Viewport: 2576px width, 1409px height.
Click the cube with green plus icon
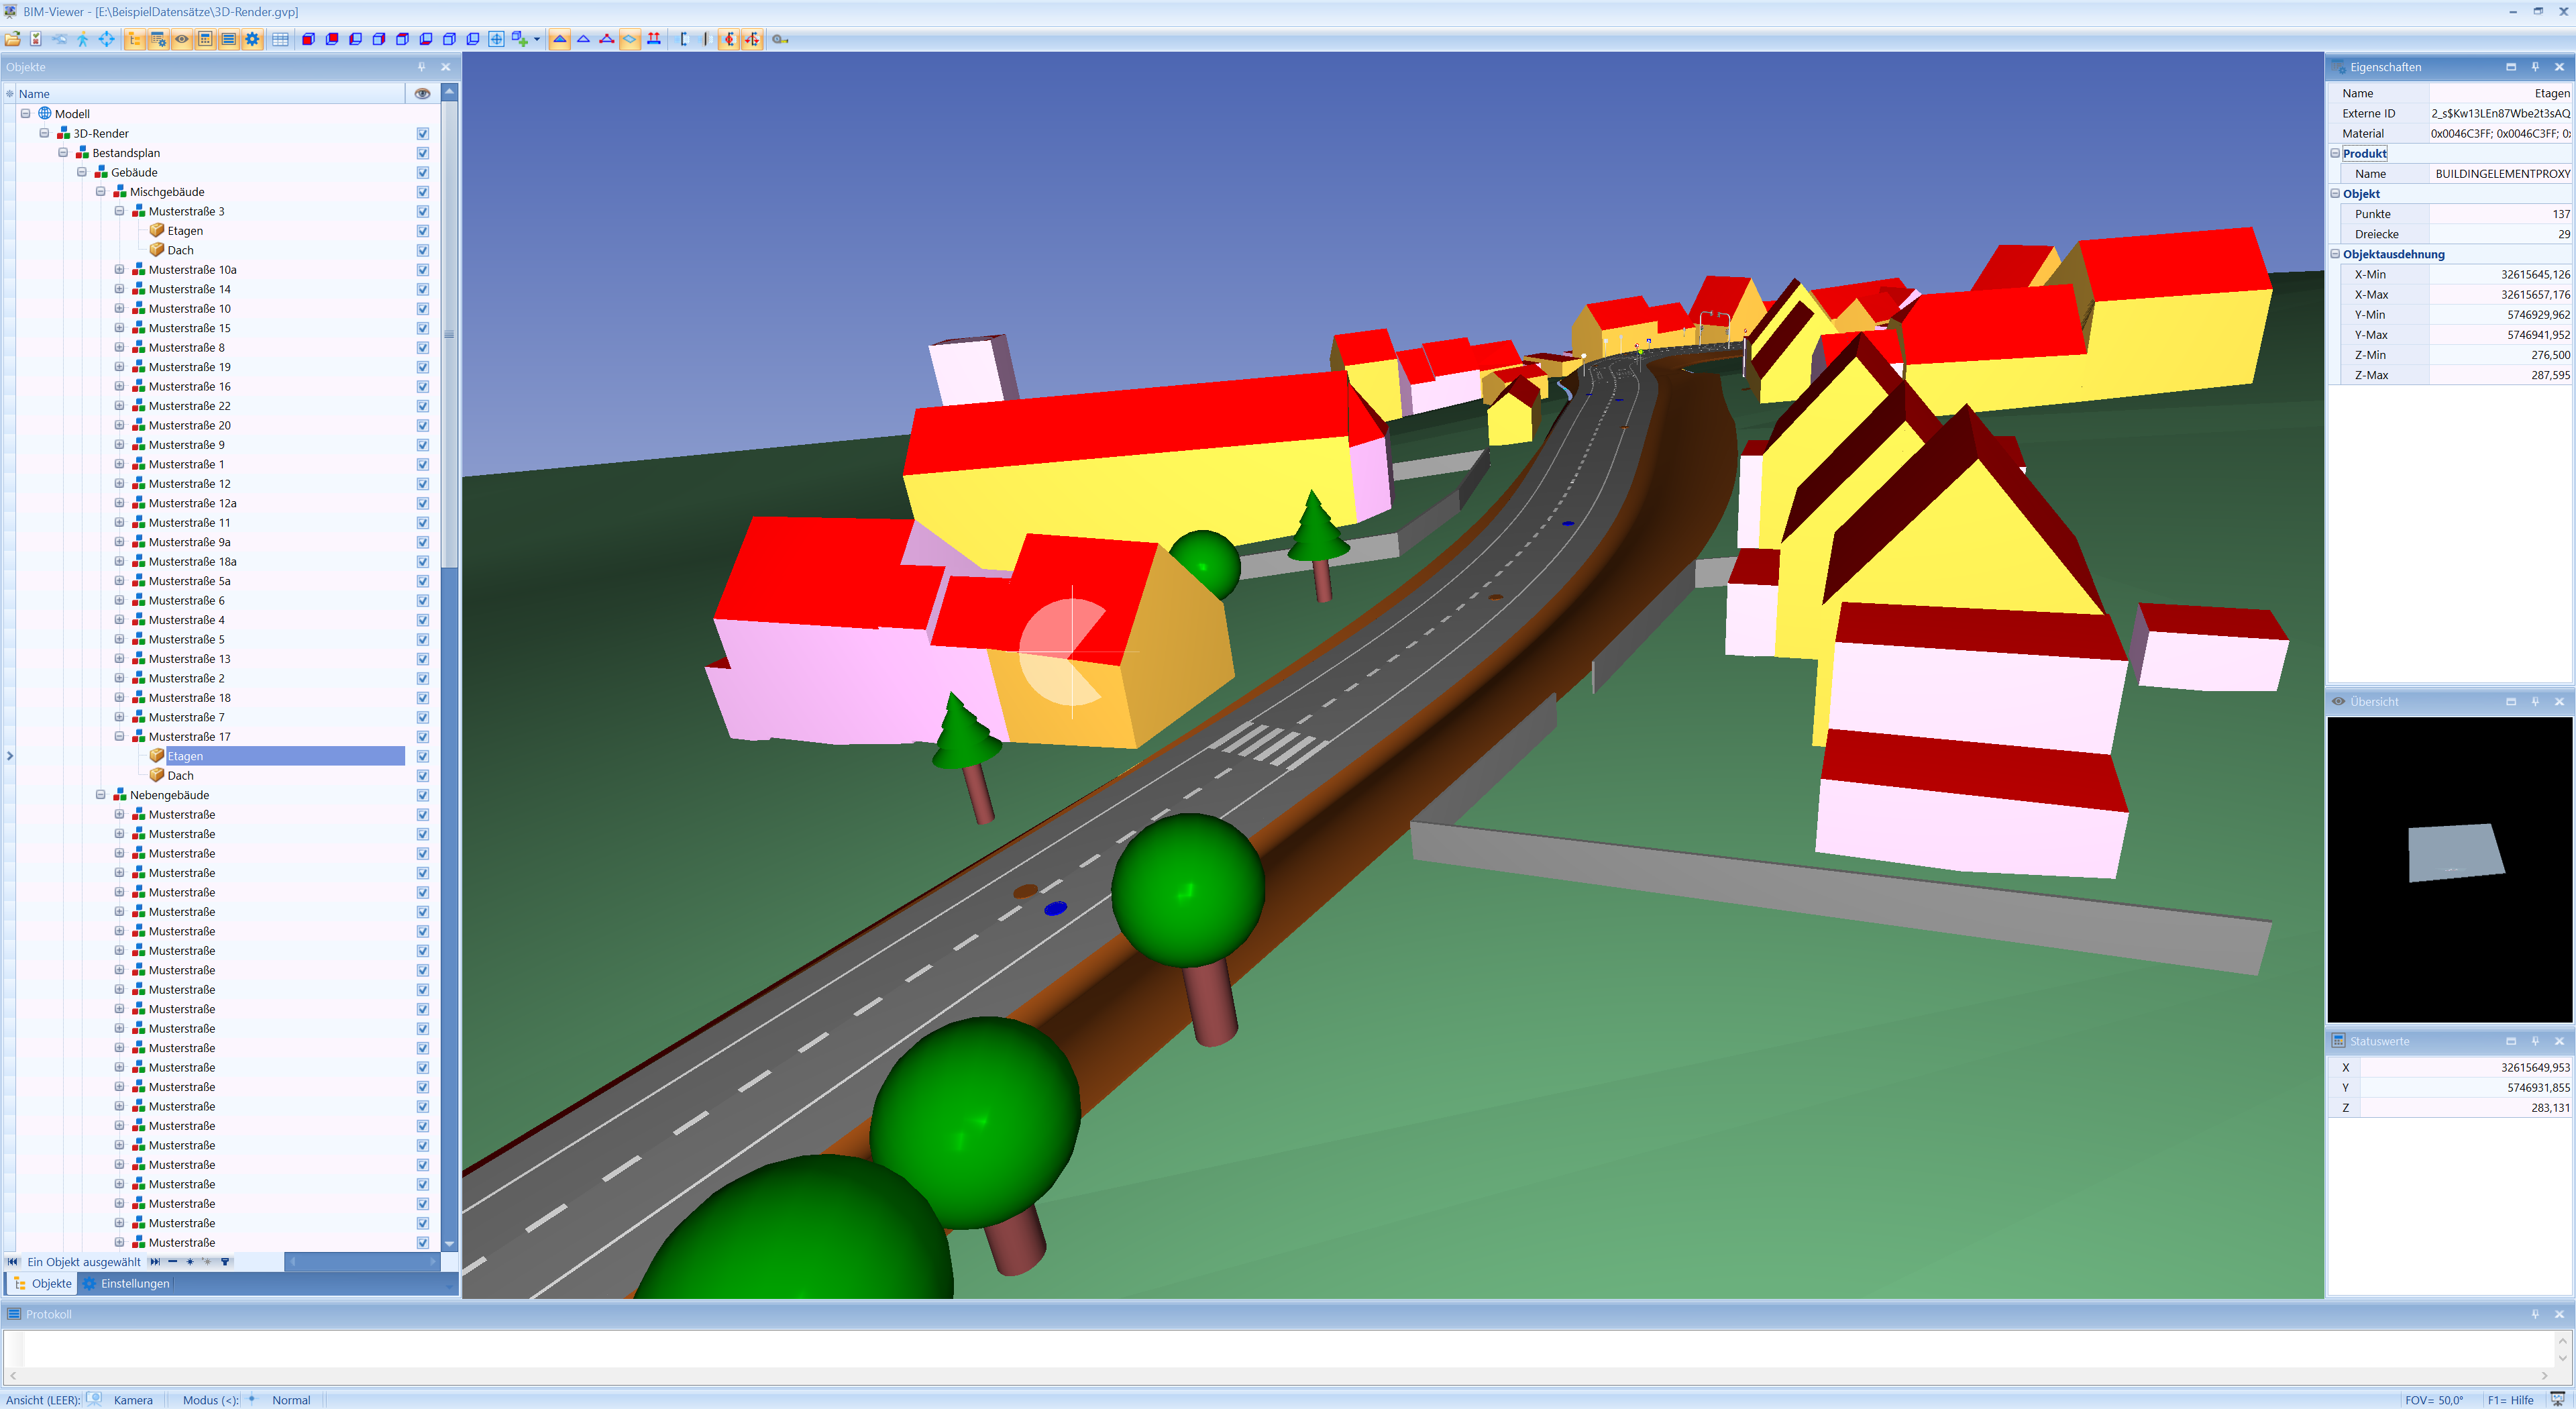pyautogui.click(x=520, y=39)
